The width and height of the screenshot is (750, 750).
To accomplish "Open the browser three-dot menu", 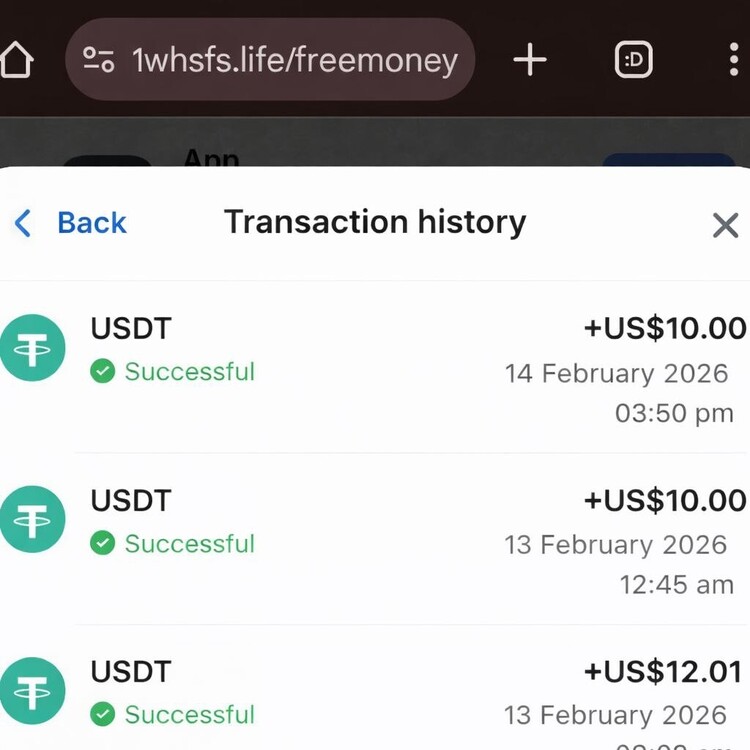I will (x=735, y=60).
